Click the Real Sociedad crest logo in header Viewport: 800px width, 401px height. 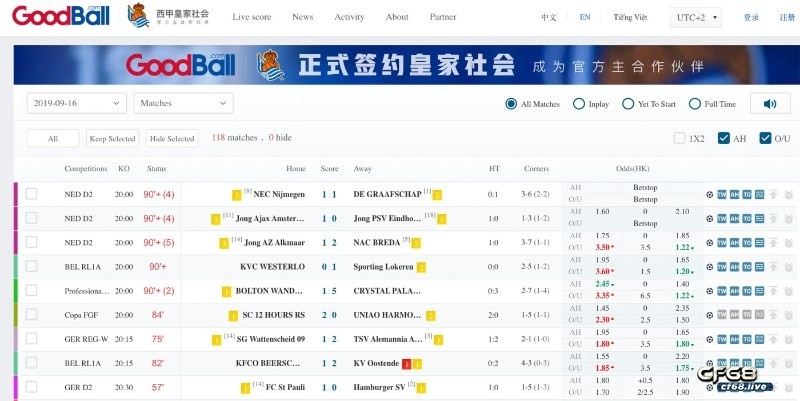coord(138,16)
